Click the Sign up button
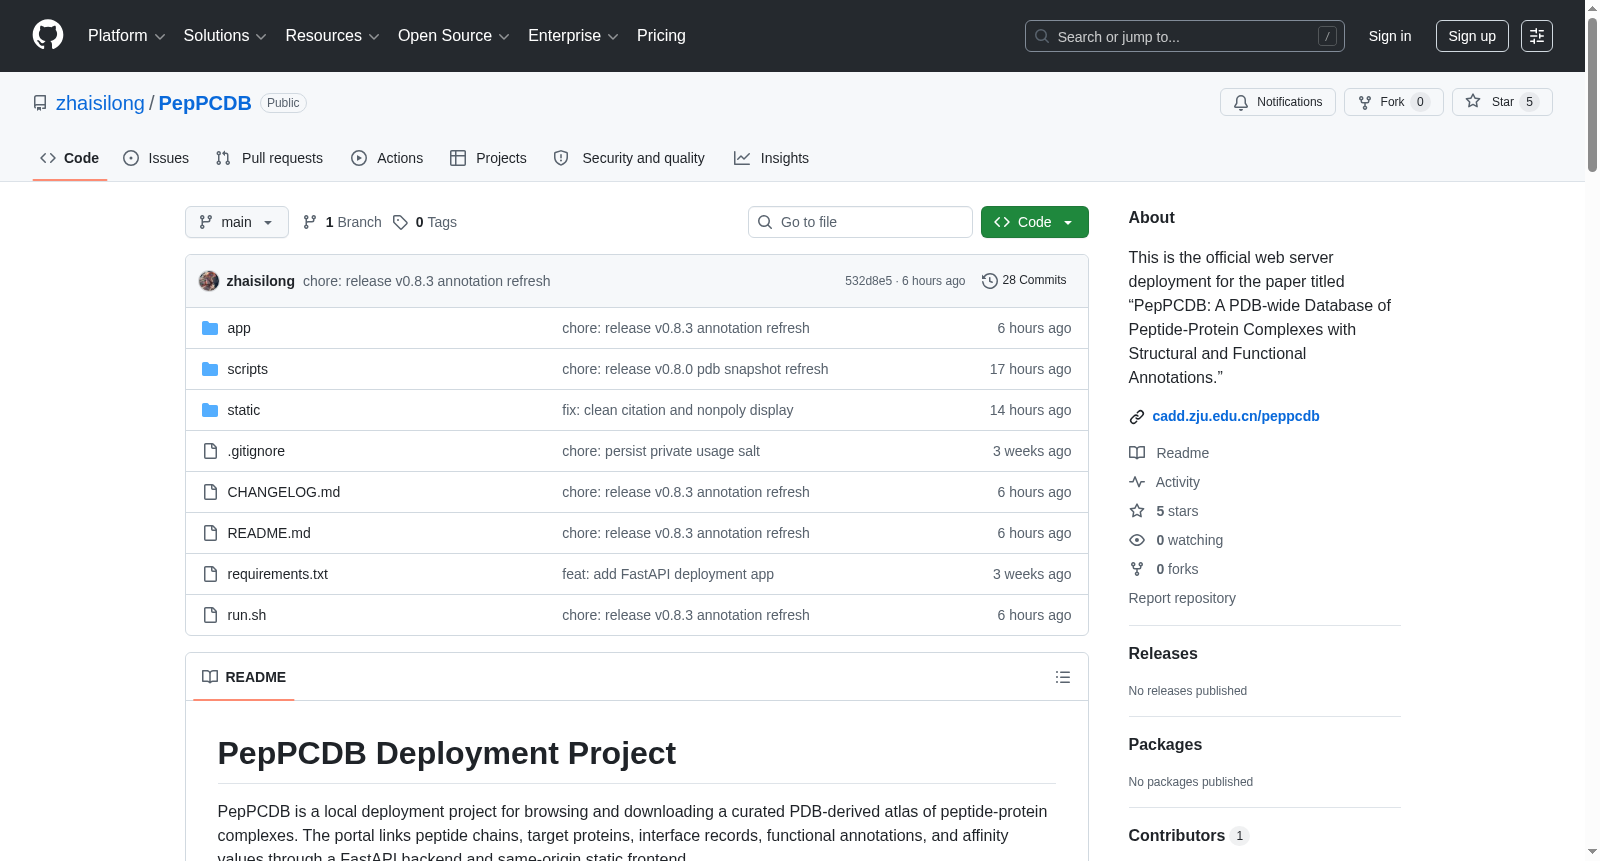The image size is (1600, 861). click(x=1472, y=36)
